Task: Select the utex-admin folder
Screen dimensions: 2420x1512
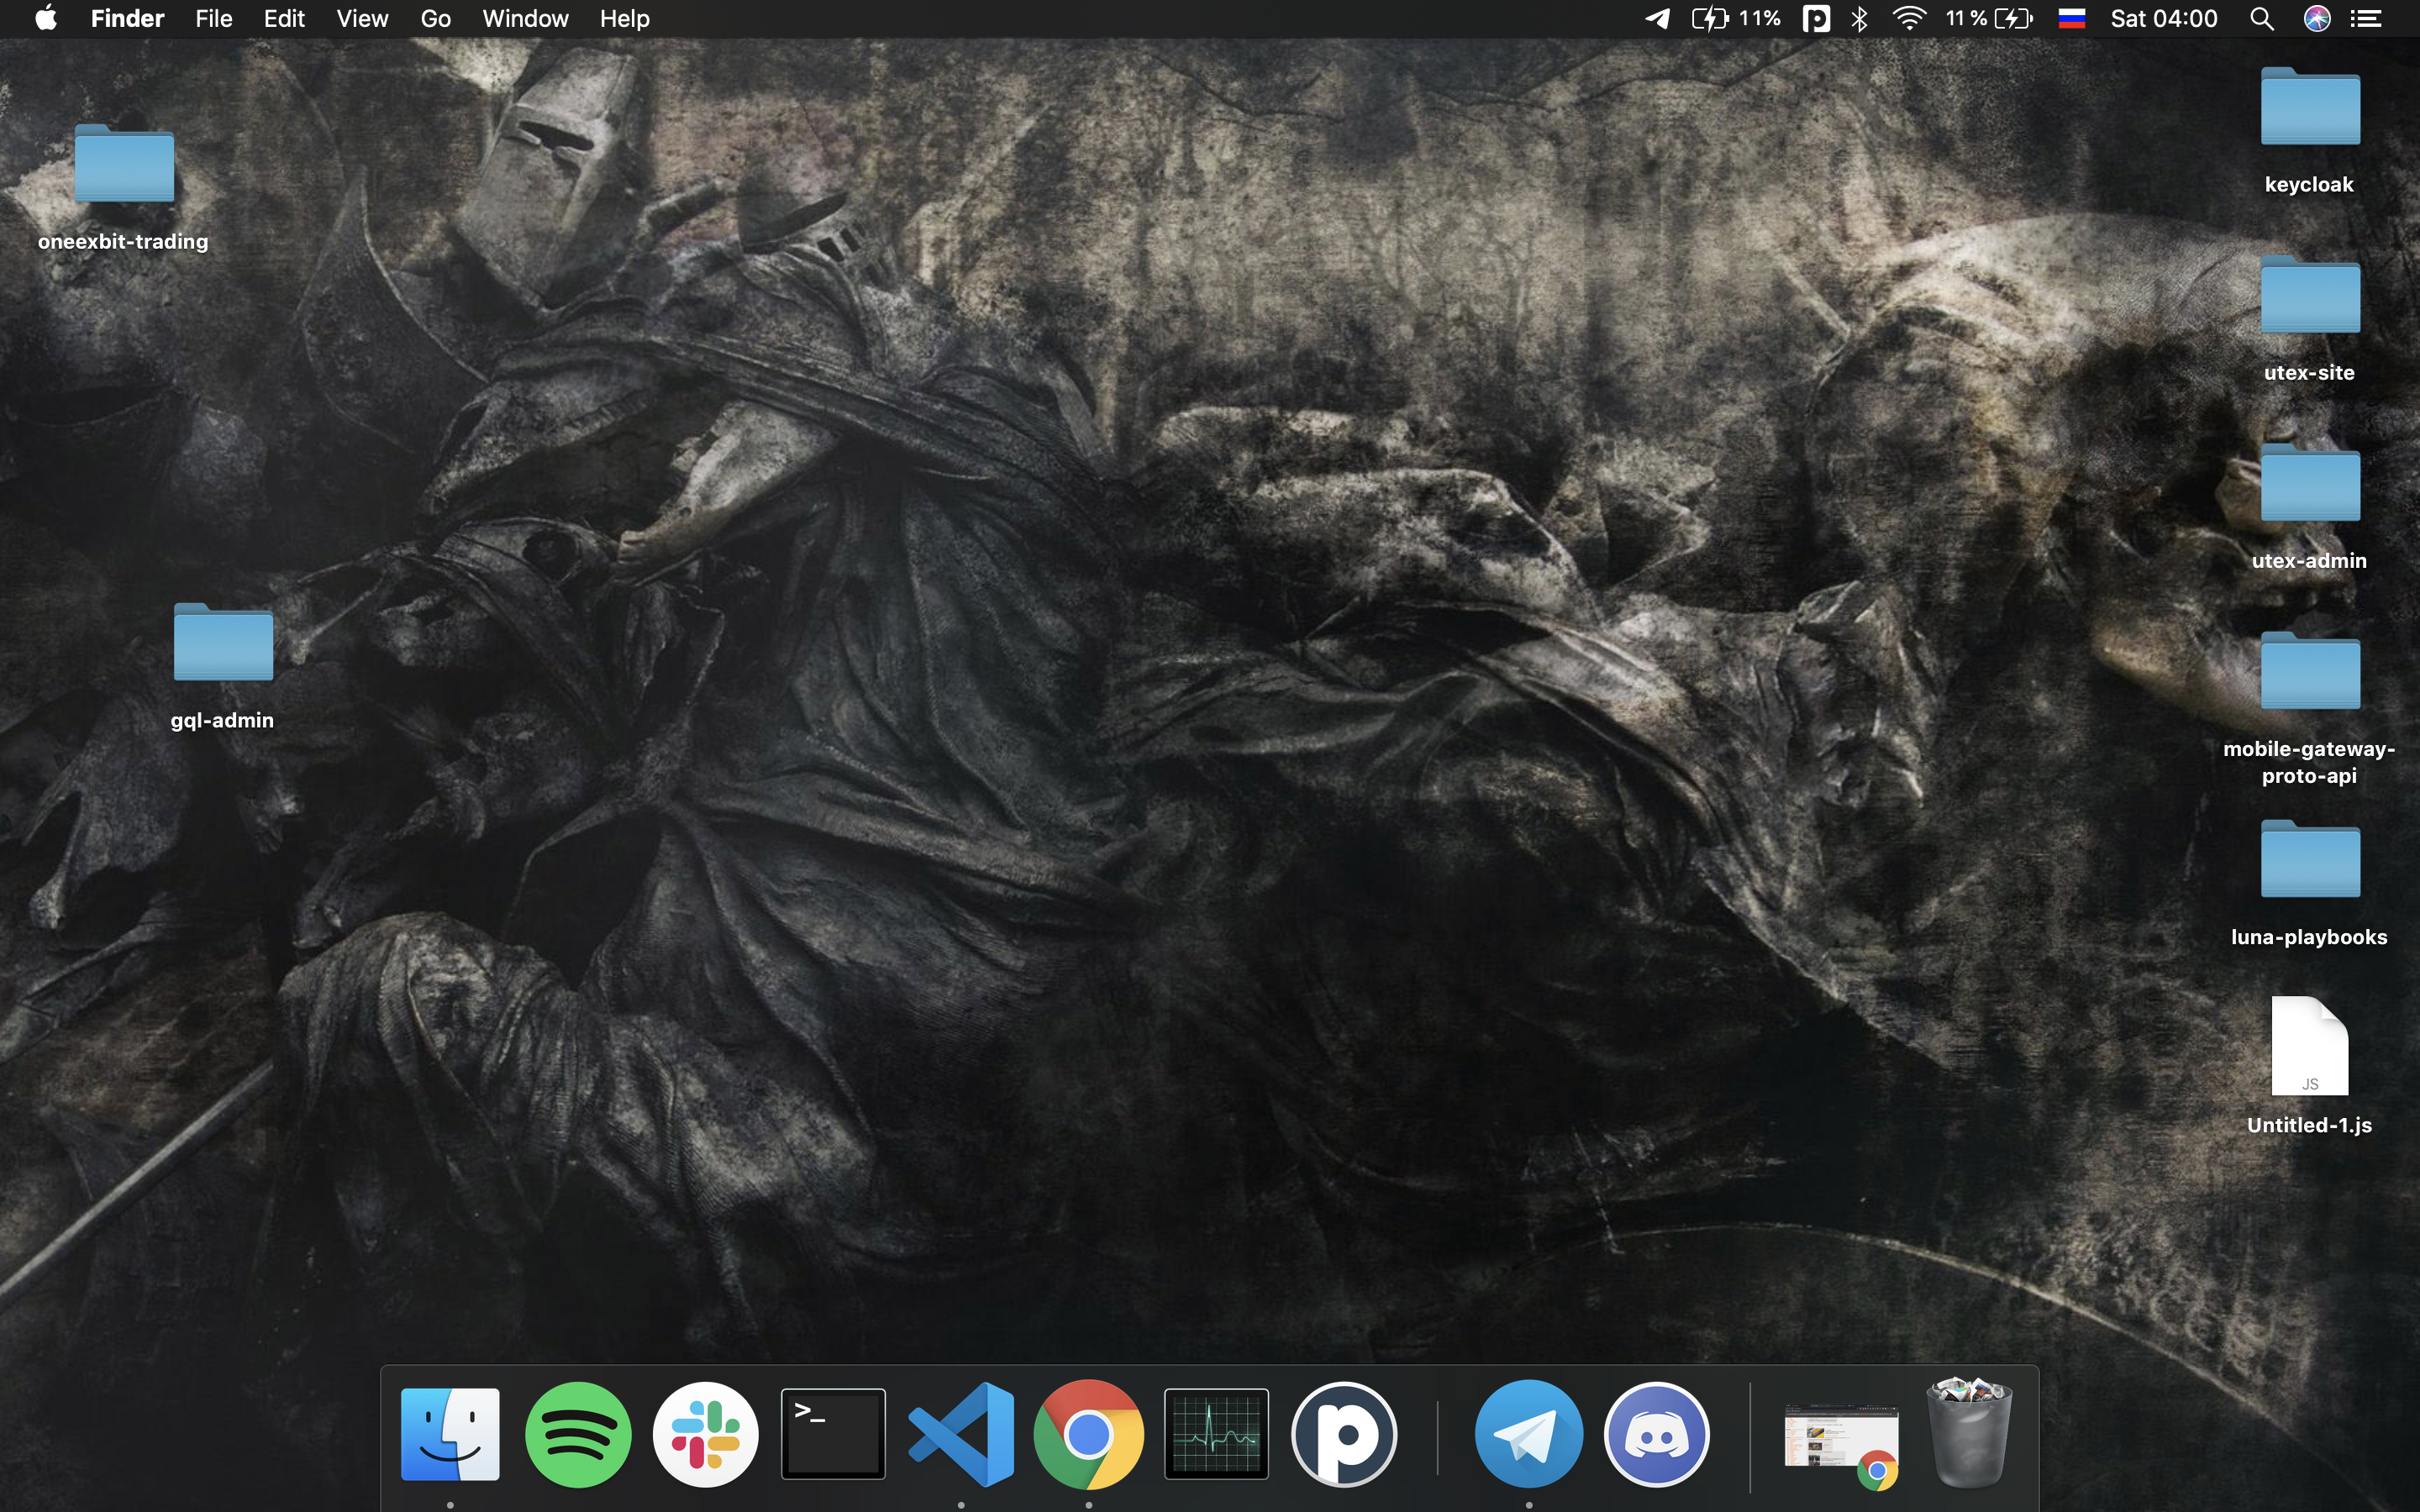Action: point(2310,482)
